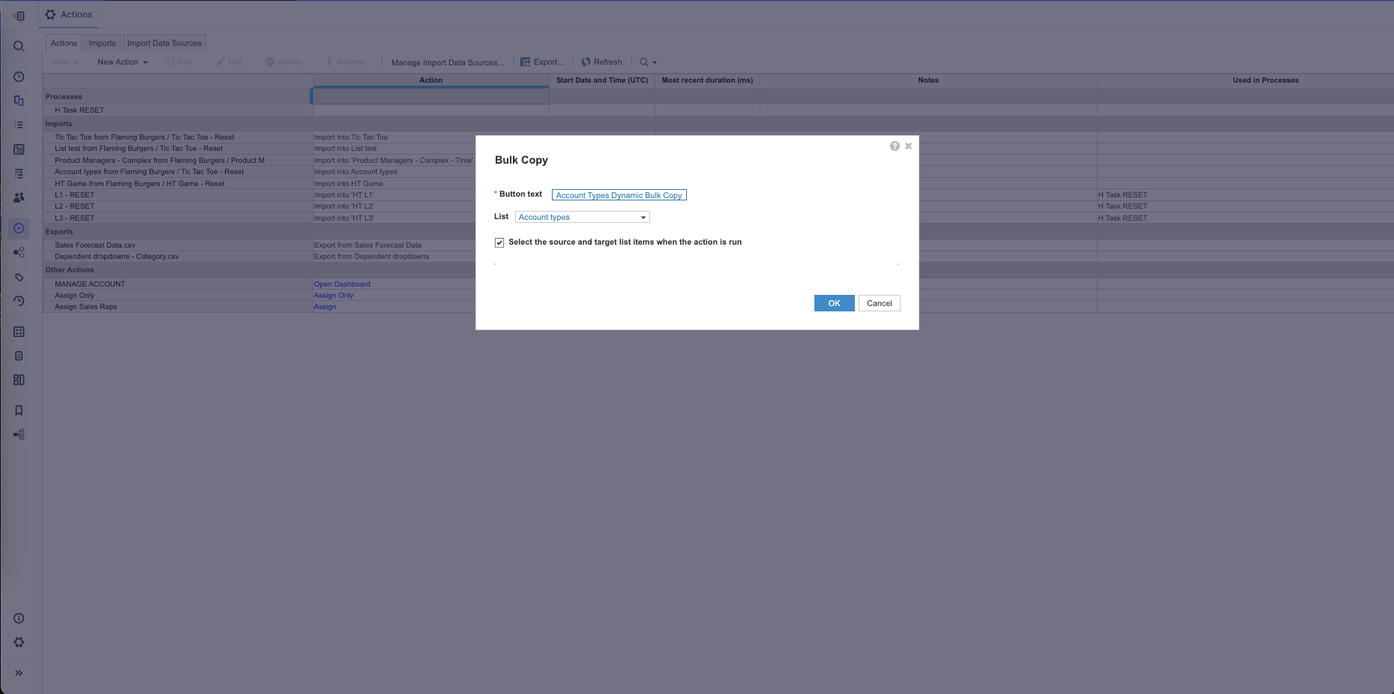Open the List dropdown showing Account types
The height and width of the screenshot is (694, 1394).
point(582,217)
